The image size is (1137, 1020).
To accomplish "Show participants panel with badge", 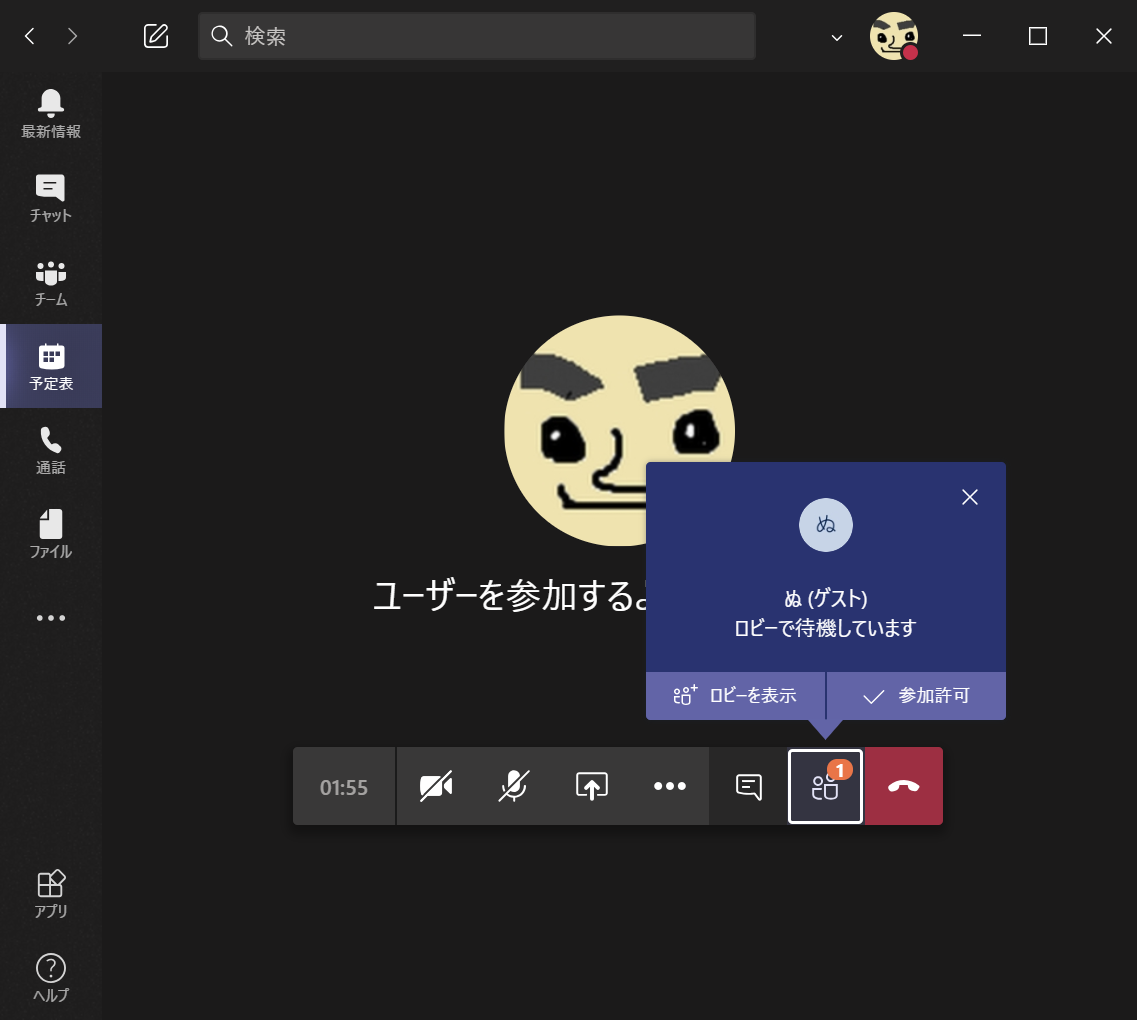I will pos(825,786).
